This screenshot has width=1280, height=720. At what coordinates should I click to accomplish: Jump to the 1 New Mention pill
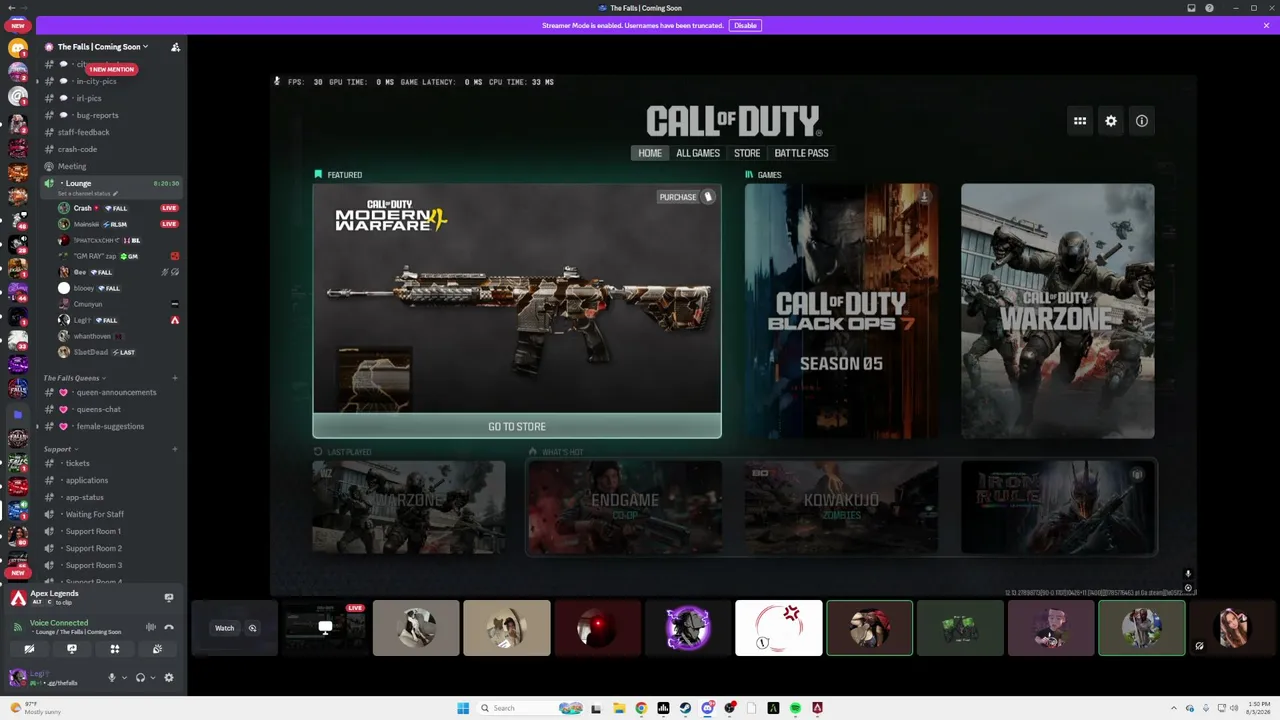click(x=111, y=69)
